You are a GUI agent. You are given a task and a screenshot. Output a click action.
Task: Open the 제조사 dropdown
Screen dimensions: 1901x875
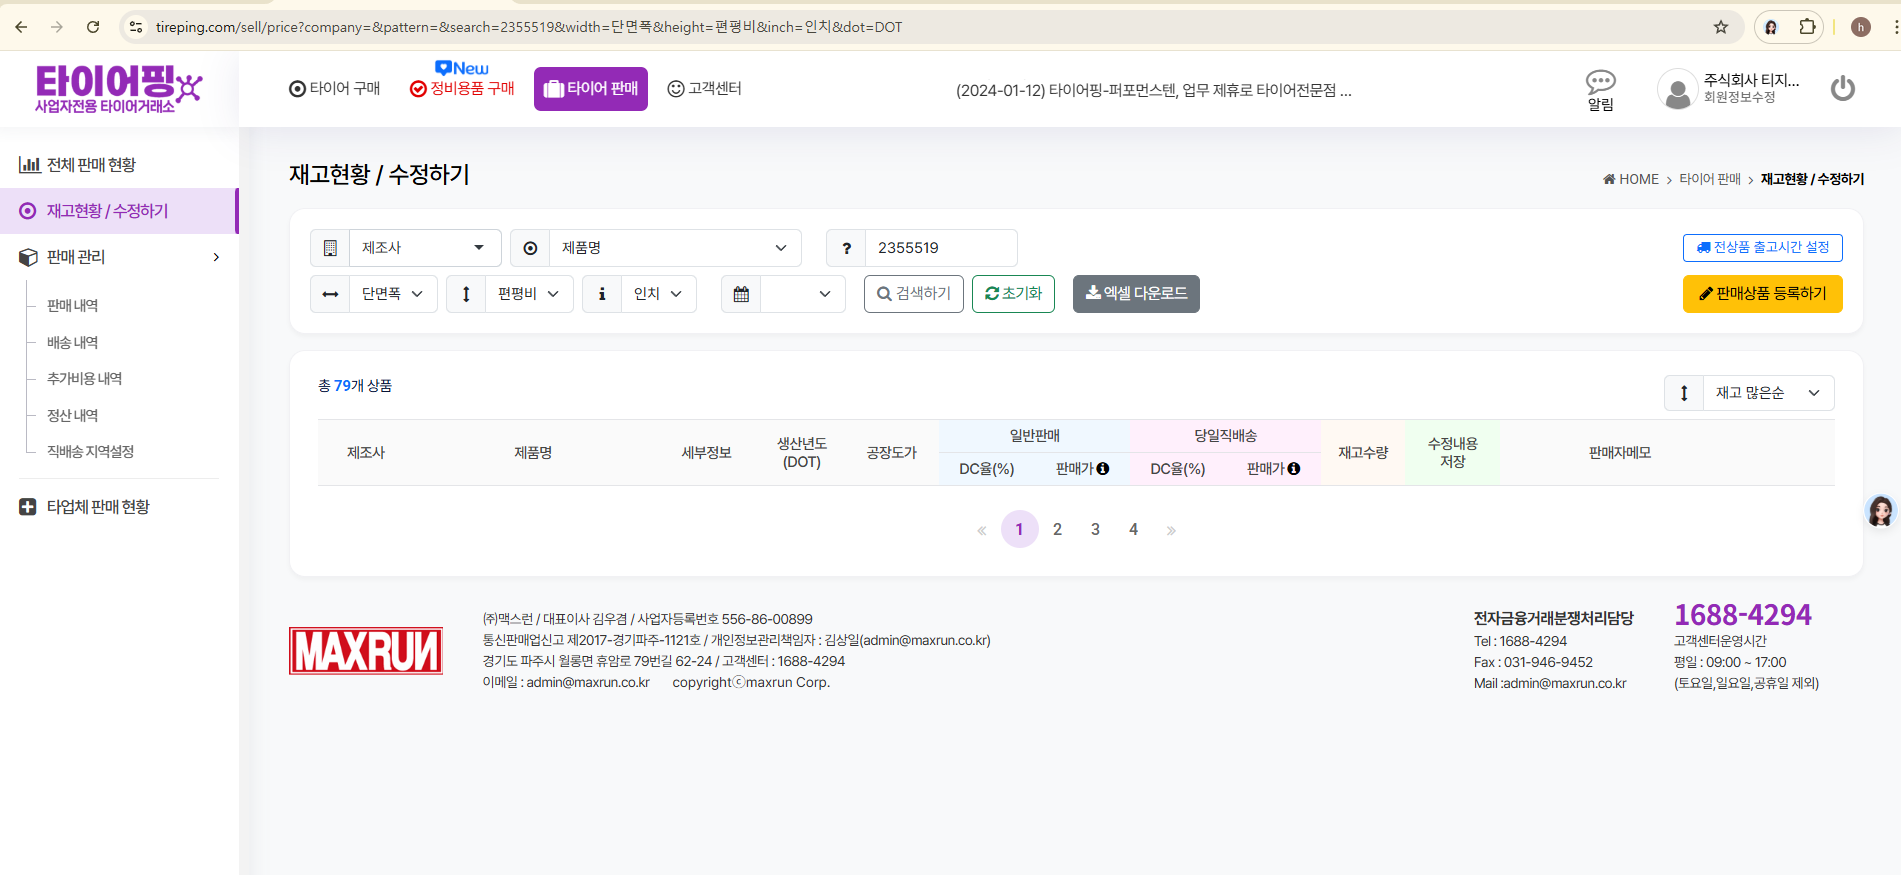[423, 248]
